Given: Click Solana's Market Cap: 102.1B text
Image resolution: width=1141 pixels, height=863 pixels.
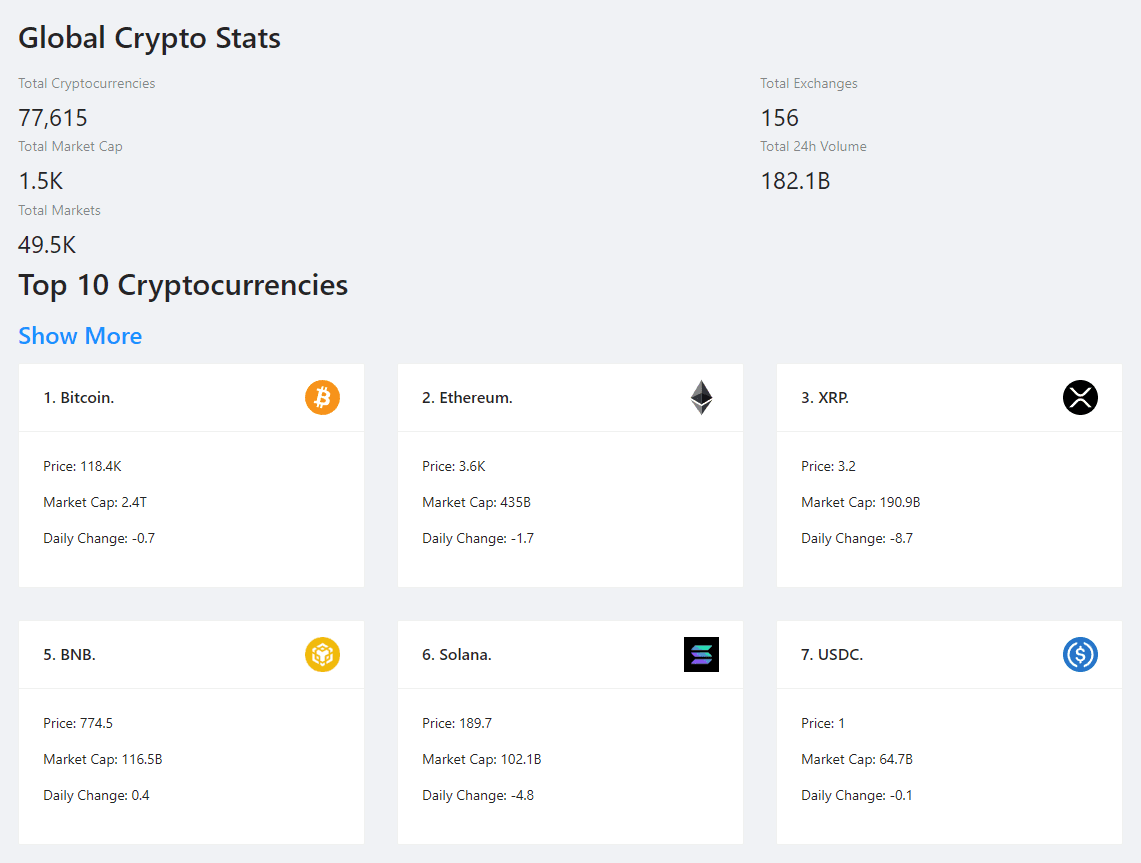Looking at the screenshot, I should click(x=482, y=759).
